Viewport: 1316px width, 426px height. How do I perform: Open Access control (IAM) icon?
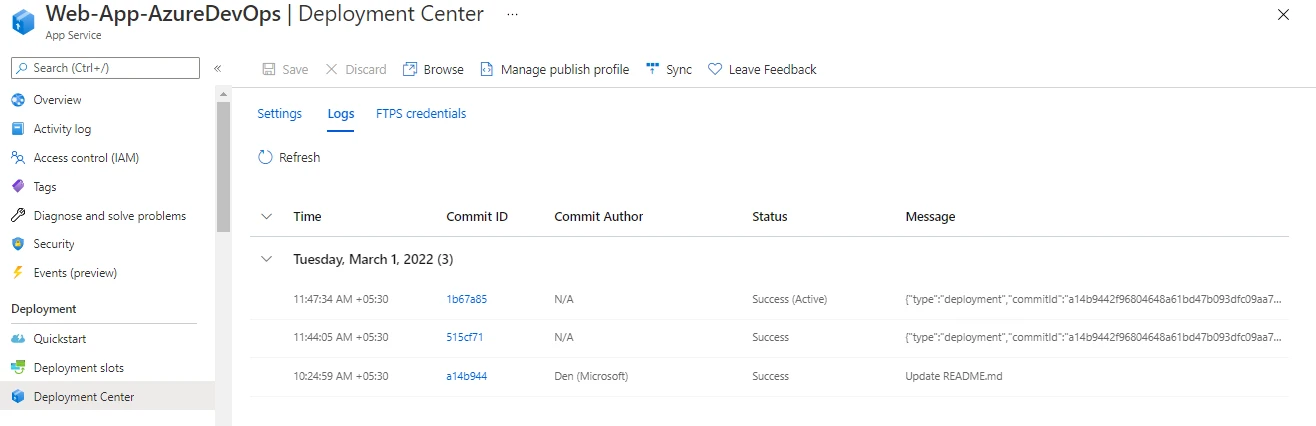(x=17, y=158)
